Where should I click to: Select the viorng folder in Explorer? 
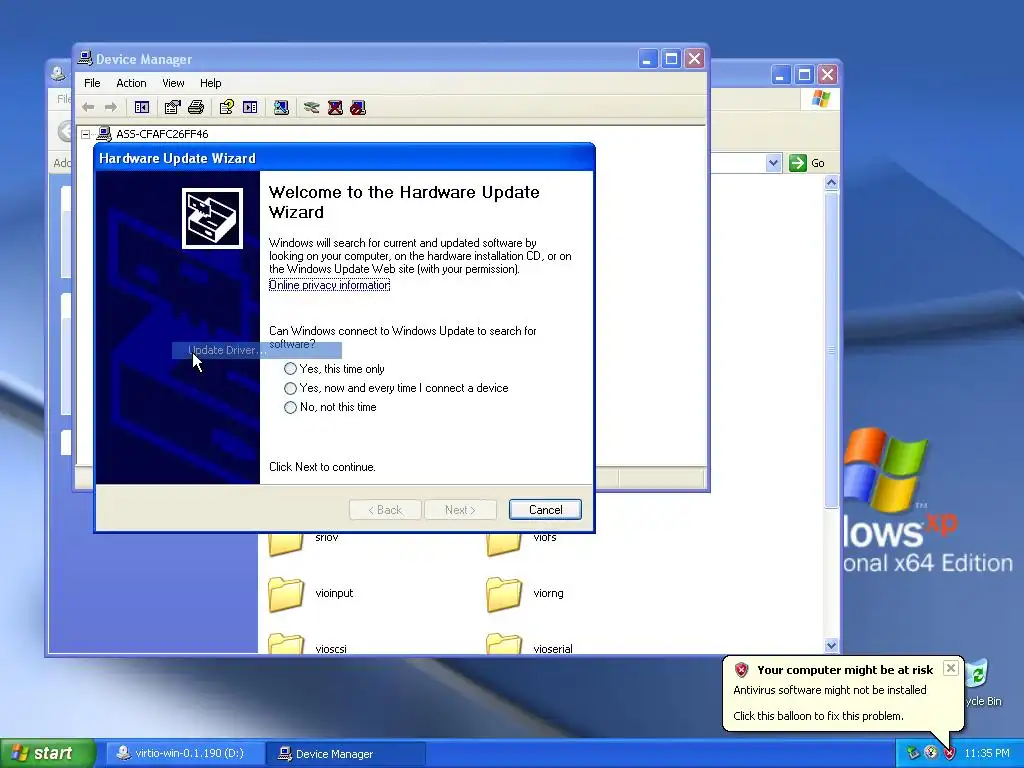[504, 594]
